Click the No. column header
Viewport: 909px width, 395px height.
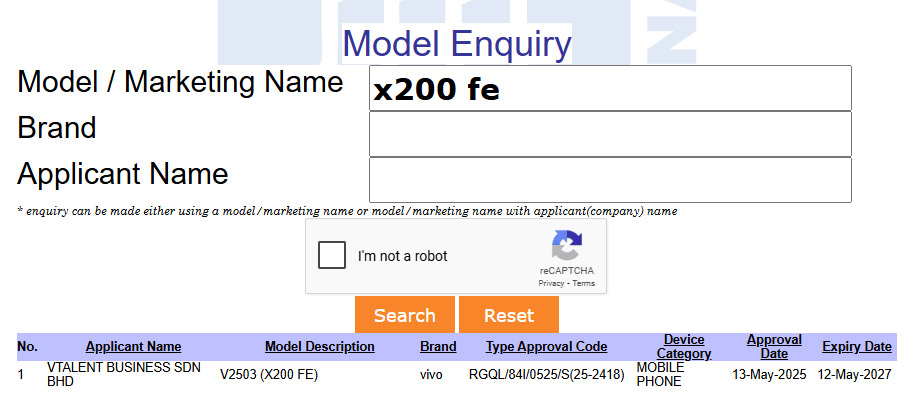27,347
